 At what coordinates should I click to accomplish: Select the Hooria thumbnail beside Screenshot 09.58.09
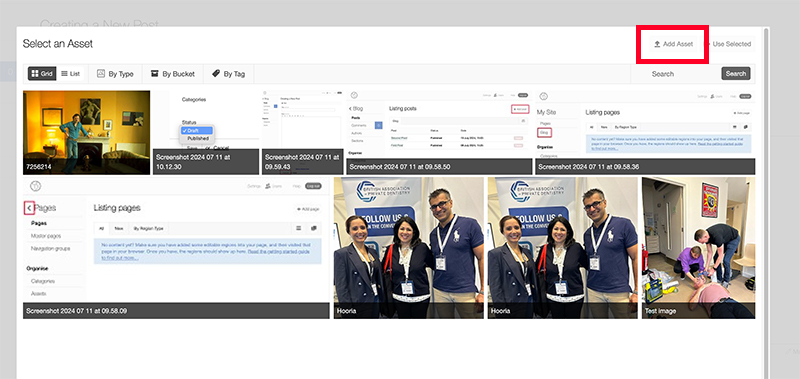(x=409, y=248)
